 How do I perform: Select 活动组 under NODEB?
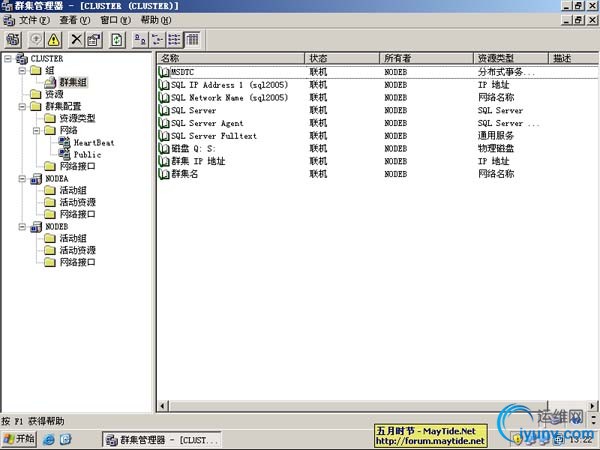(x=73, y=238)
